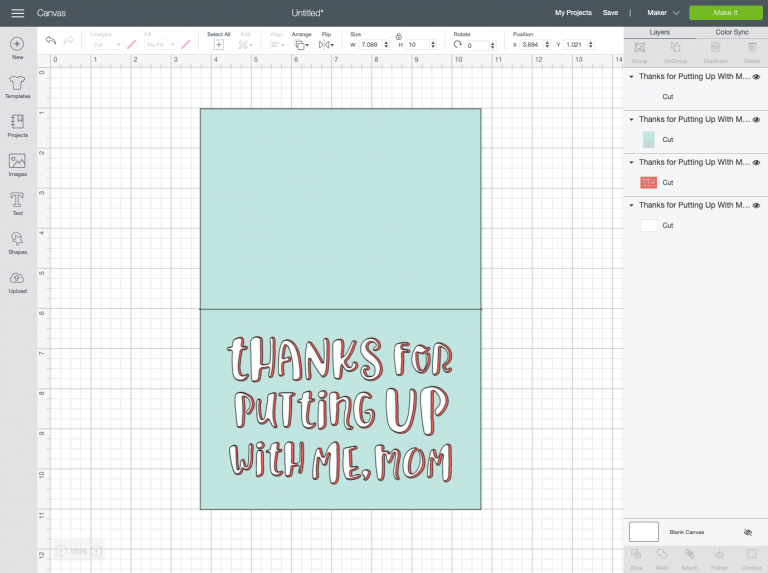Viewport: 768px width, 573px height.
Task: Select the white layer color swatch
Action: point(648,225)
